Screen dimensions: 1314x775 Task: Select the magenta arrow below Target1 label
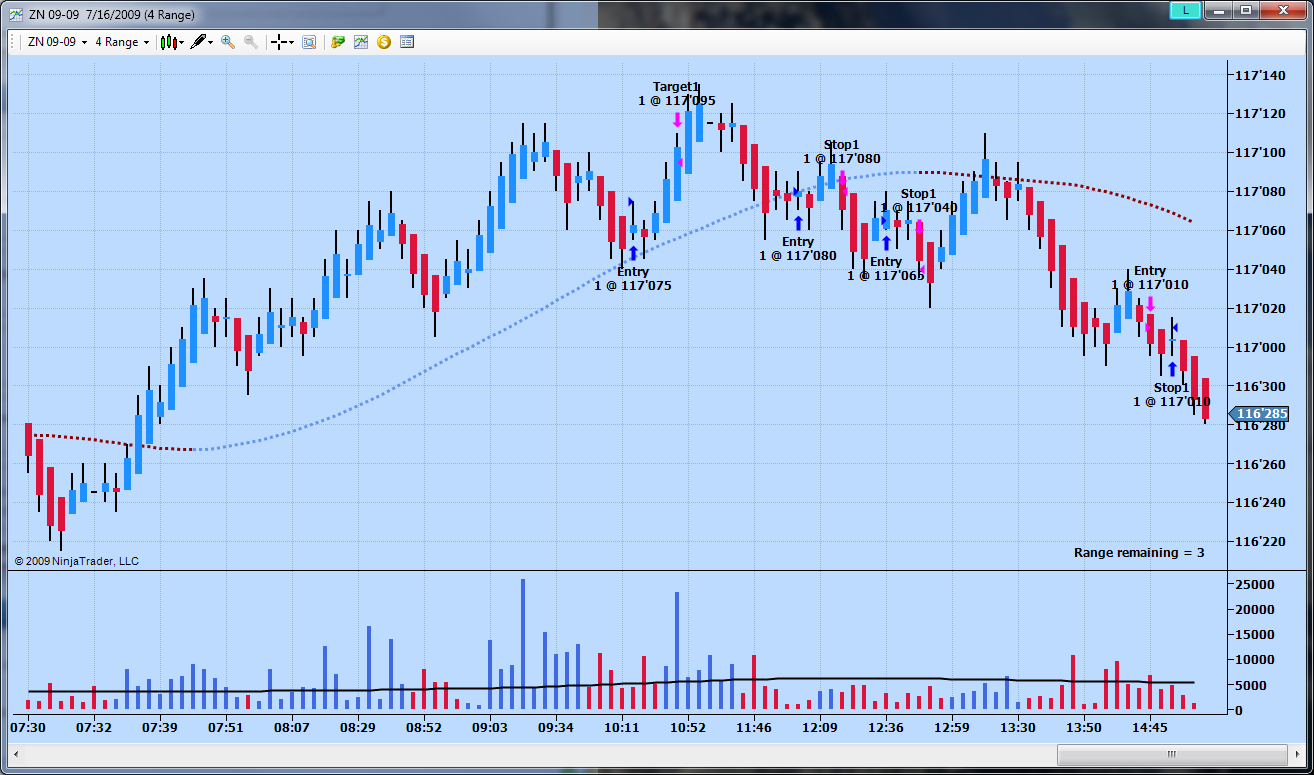[x=677, y=120]
